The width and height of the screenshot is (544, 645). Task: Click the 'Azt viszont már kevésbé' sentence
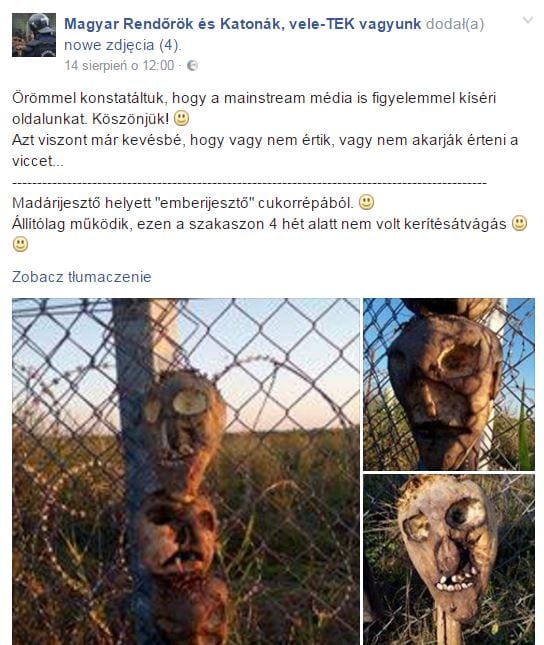265,151
